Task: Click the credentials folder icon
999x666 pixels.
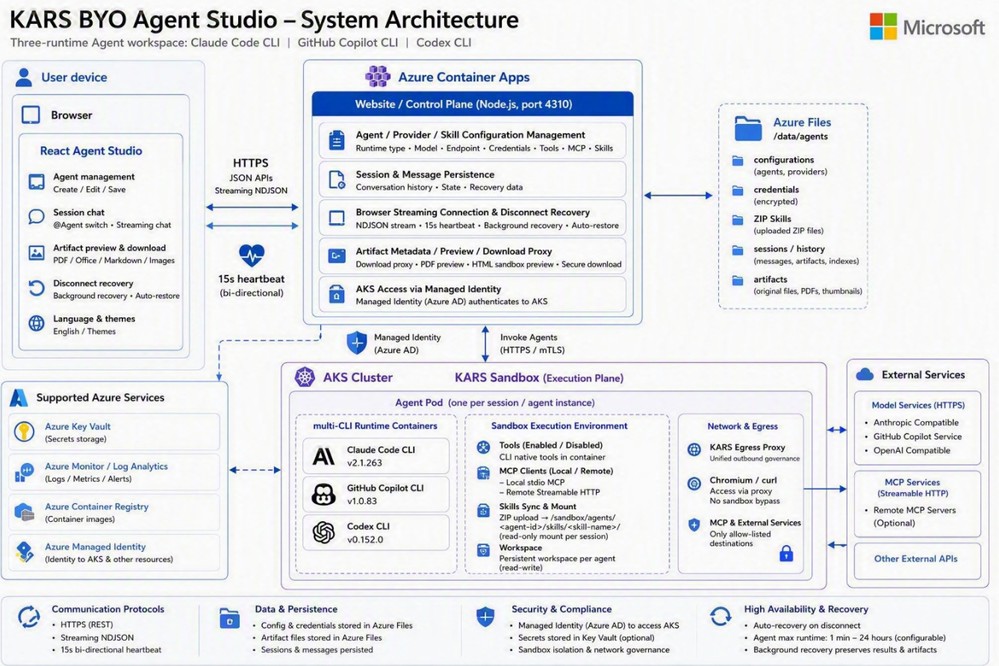Action: [738, 191]
